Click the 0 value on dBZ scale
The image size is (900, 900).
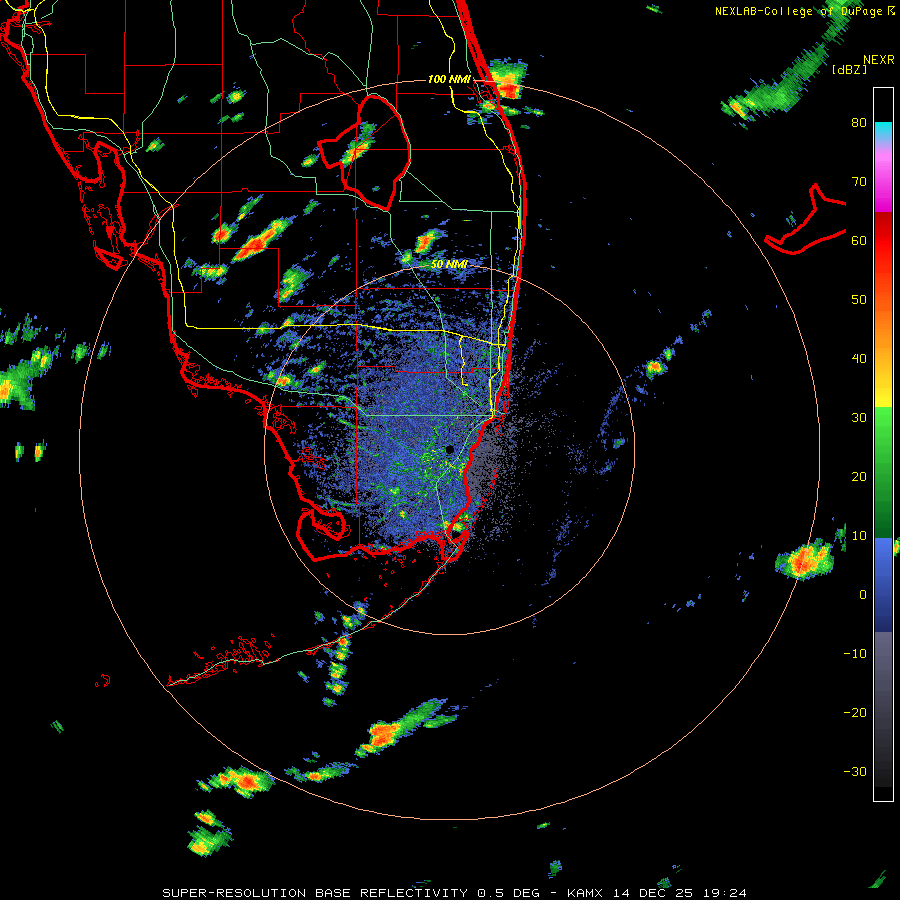pyautogui.click(x=863, y=595)
